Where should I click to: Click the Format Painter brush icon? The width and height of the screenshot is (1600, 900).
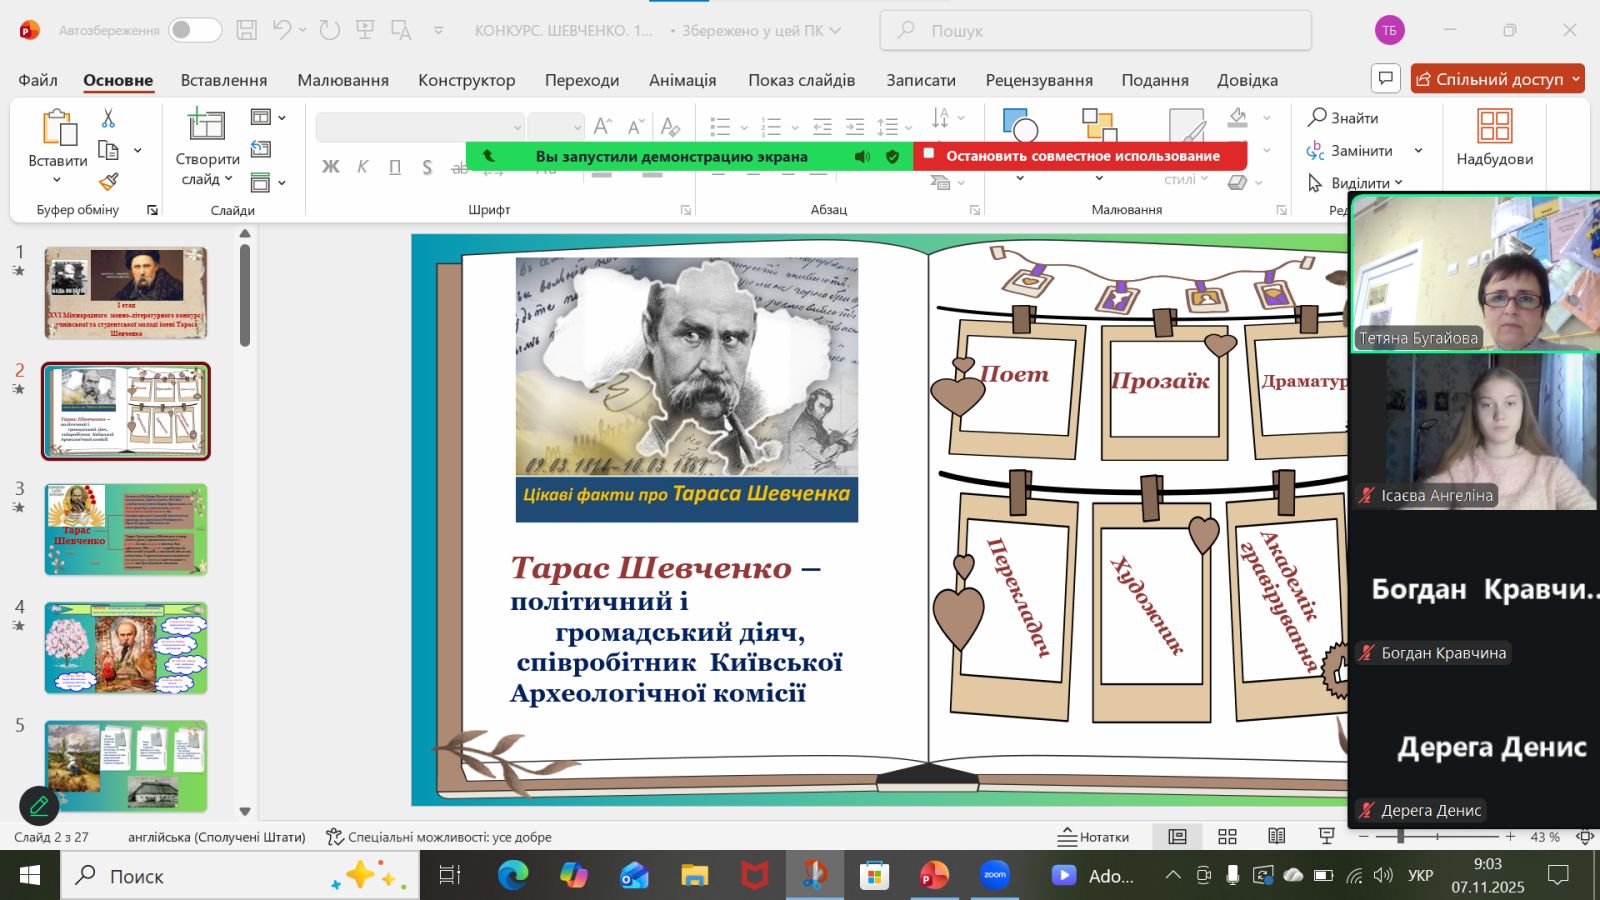click(x=108, y=182)
